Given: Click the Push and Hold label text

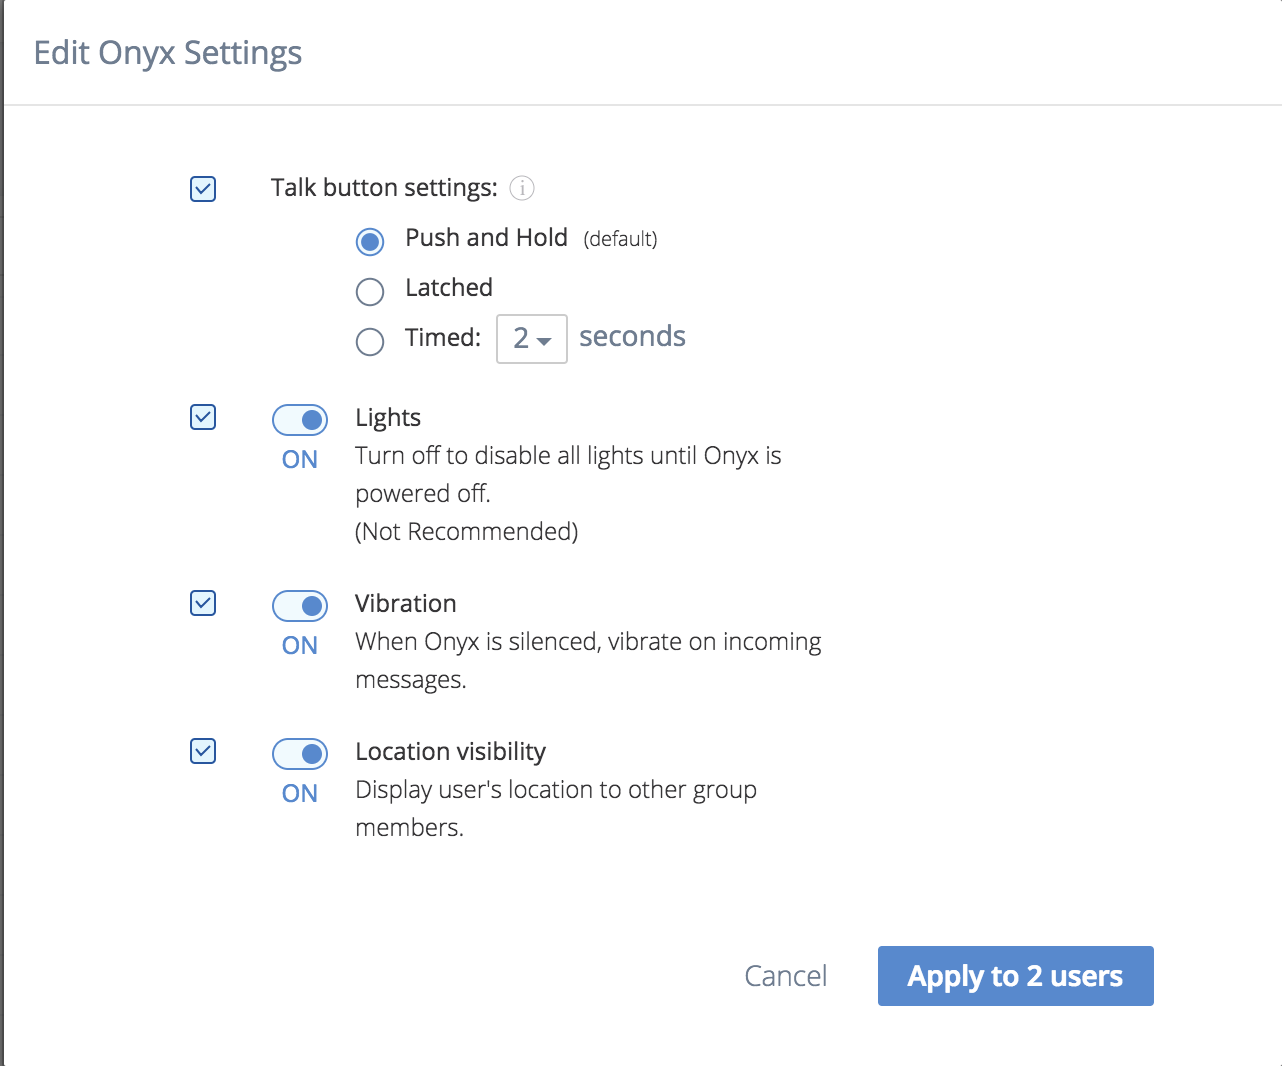Looking at the screenshot, I should tap(486, 238).
